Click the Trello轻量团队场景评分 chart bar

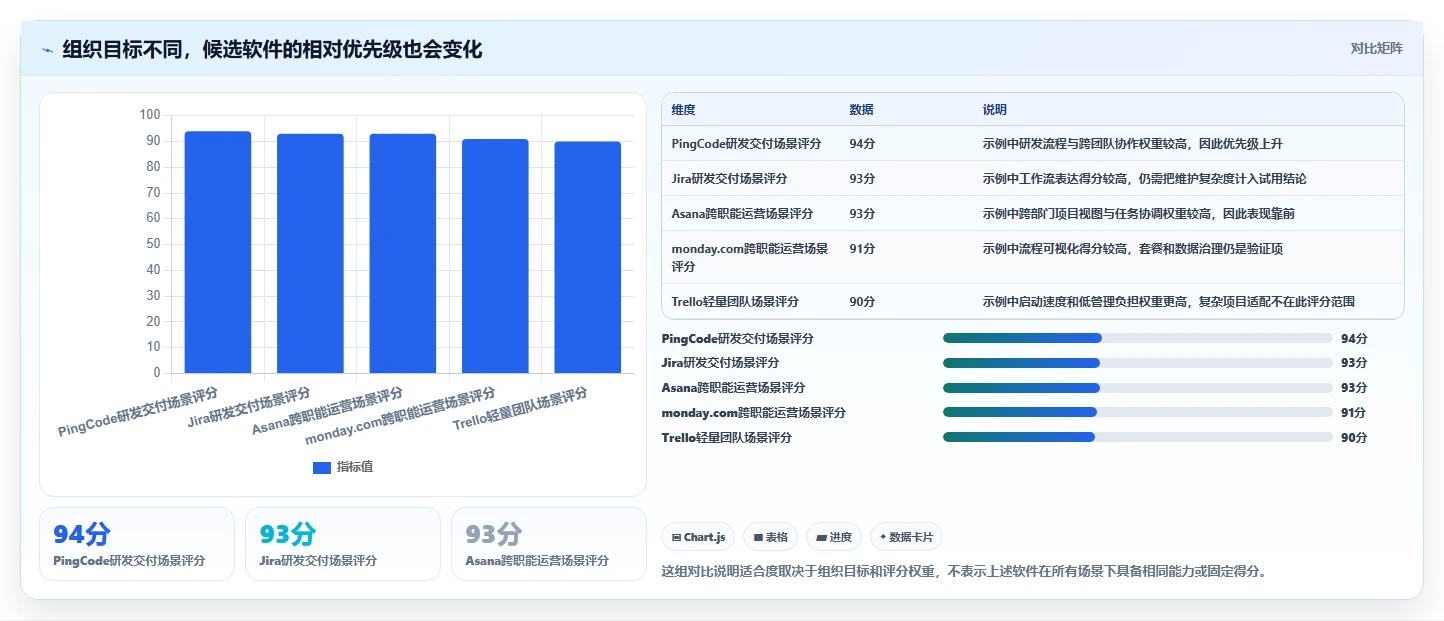coord(588,257)
